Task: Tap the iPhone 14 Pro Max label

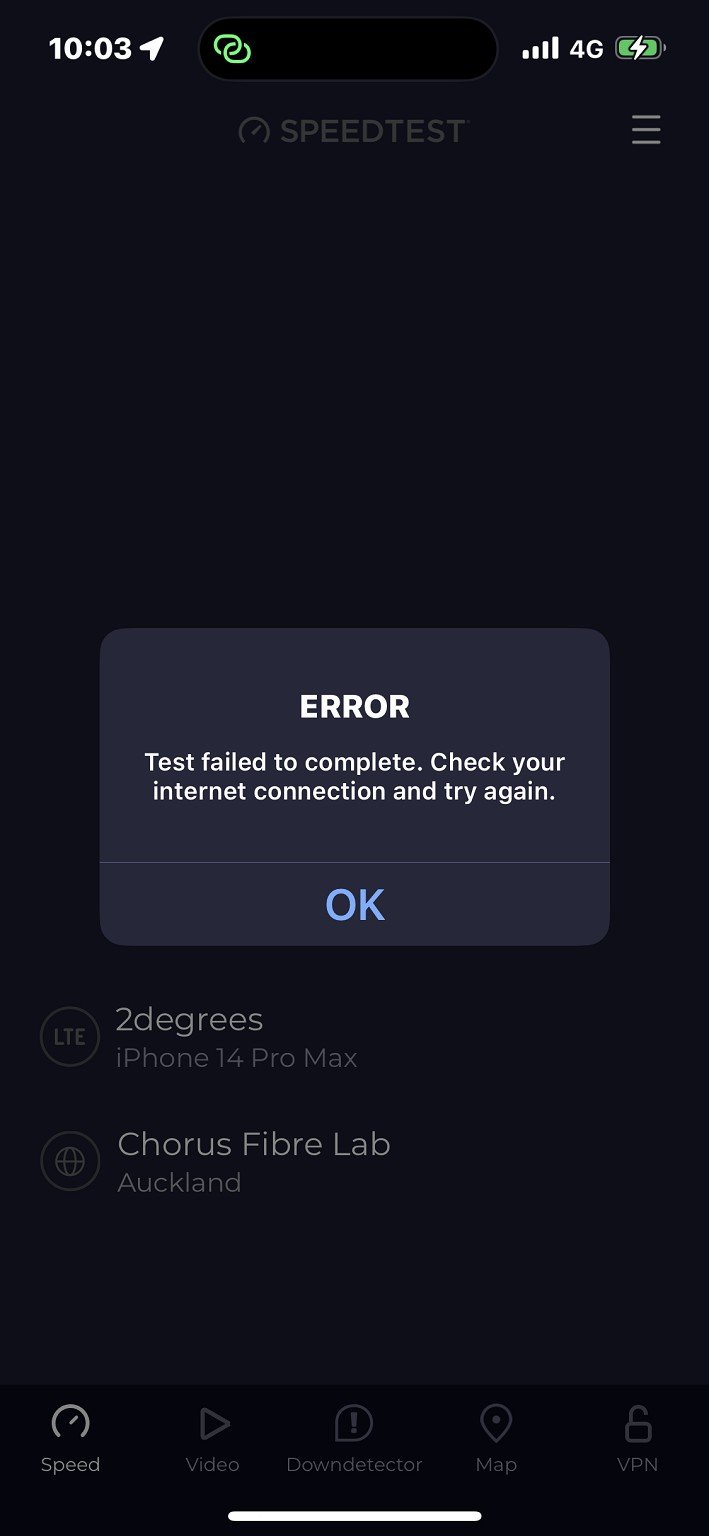Action: click(236, 1058)
